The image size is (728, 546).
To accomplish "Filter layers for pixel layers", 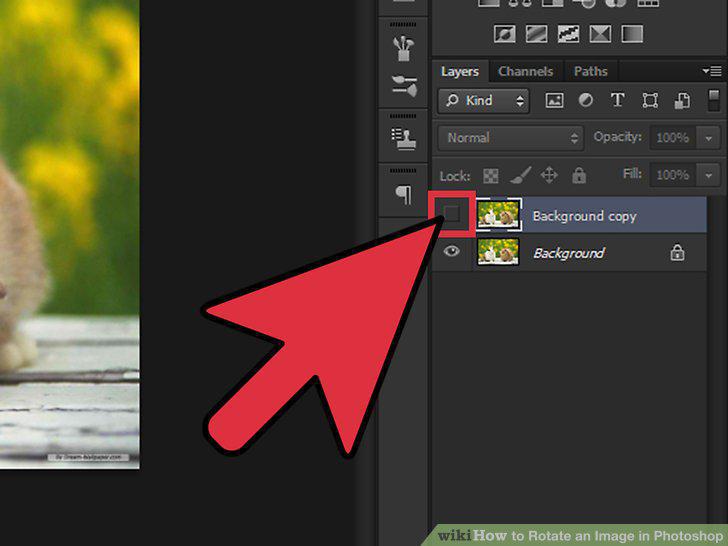I will click(x=554, y=100).
